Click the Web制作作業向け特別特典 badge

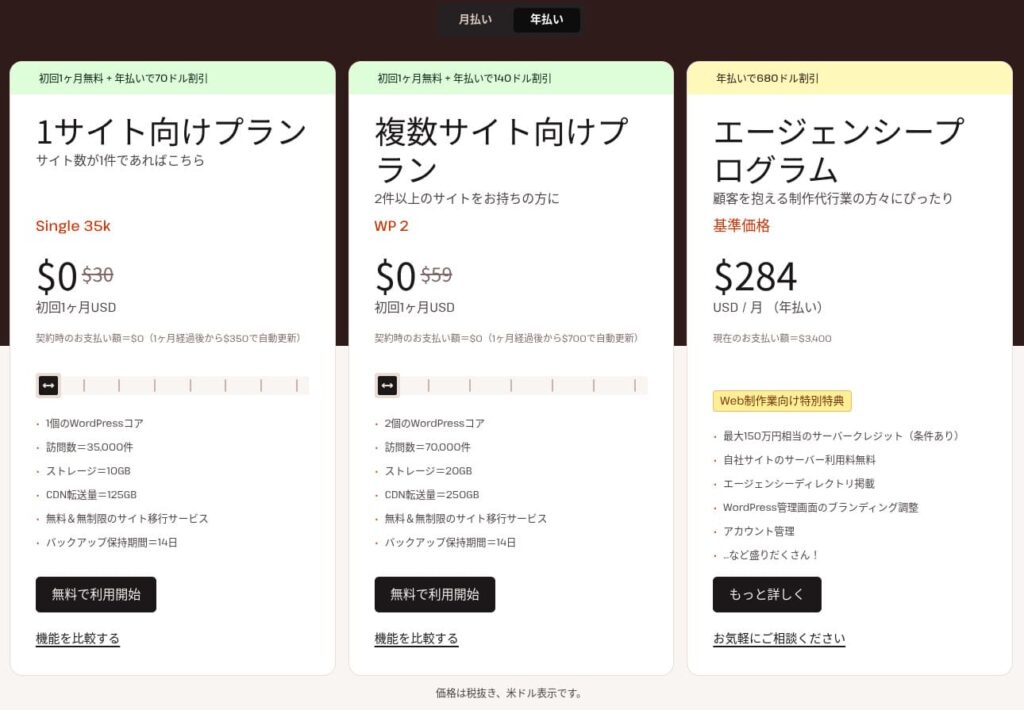pos(782,401)
